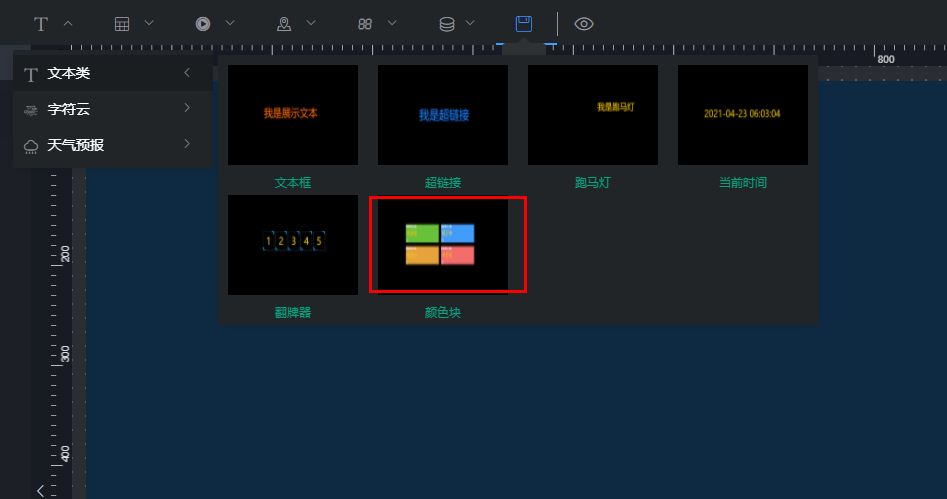Click the 当前时间 label
Image resolution: width=947 pixels, height=499 pixels.
pyautogui.click(x=743, y=182)
